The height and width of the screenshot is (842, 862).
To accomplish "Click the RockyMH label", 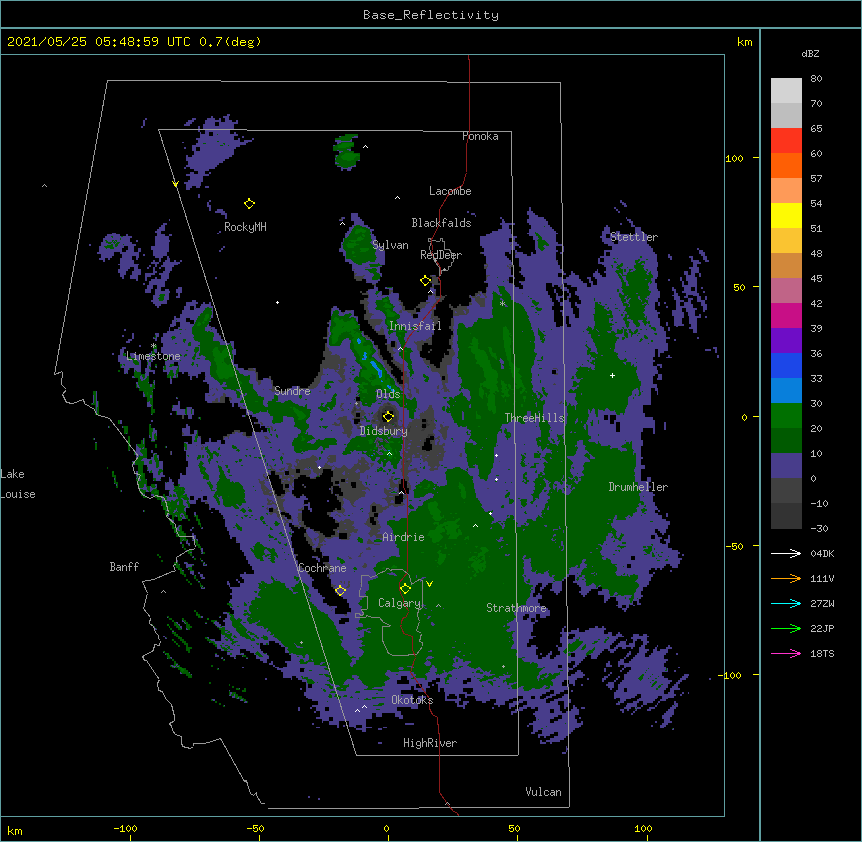I will pos(245,227).
